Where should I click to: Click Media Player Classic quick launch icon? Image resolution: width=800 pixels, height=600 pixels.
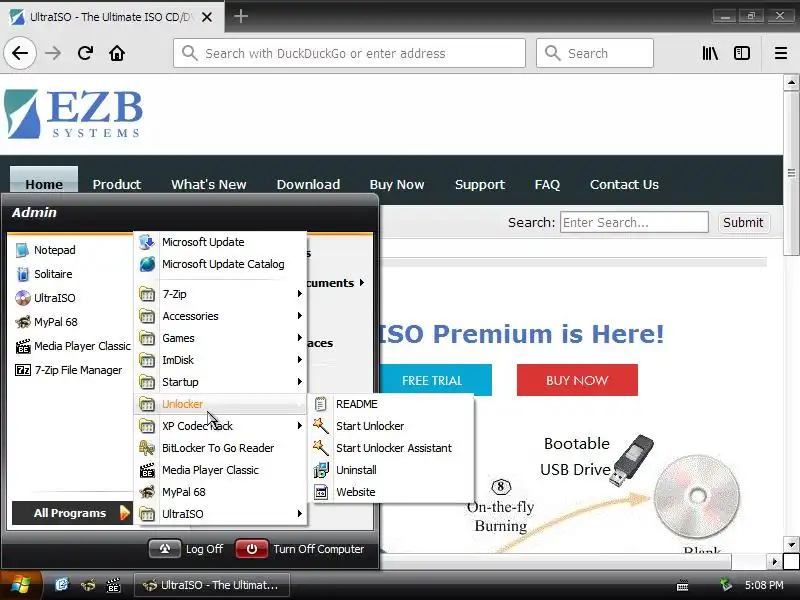[x=113, y=585]
